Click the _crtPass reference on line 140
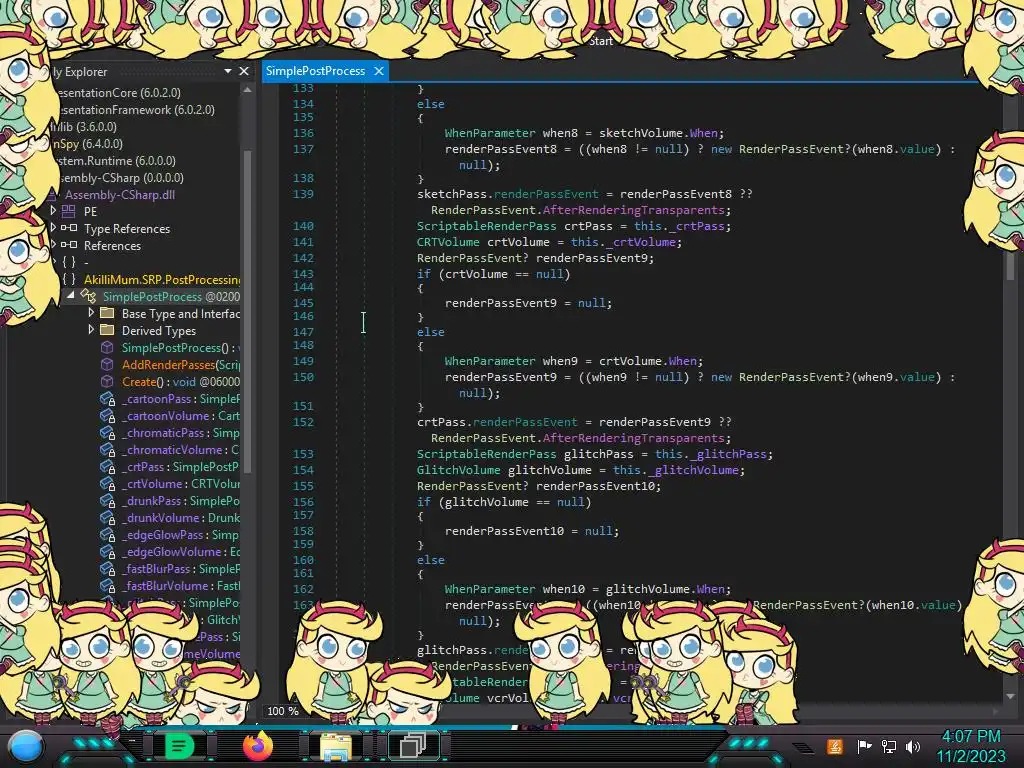The width and height of the screenshot is (1024, 768). coord(697,226)
